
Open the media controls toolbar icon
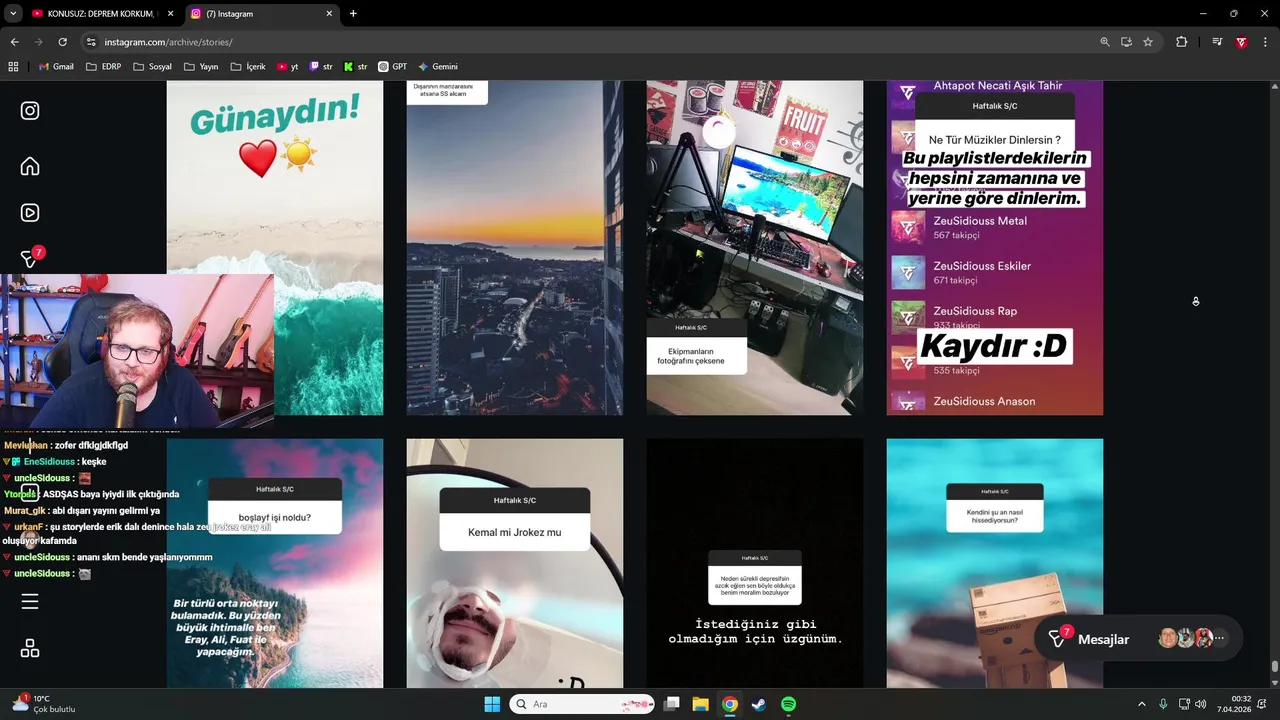(1217, 42)
